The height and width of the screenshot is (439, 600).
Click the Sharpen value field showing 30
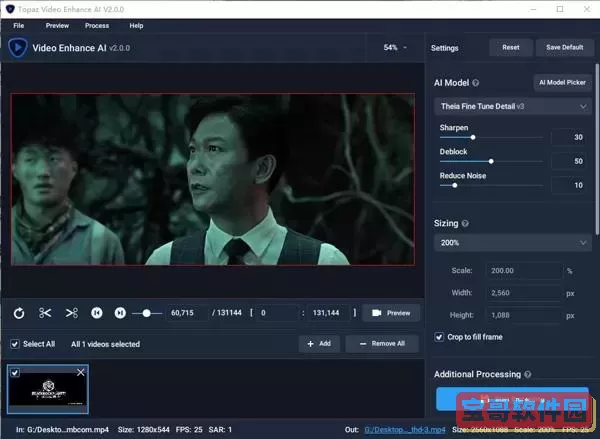[x=568, y=137]
